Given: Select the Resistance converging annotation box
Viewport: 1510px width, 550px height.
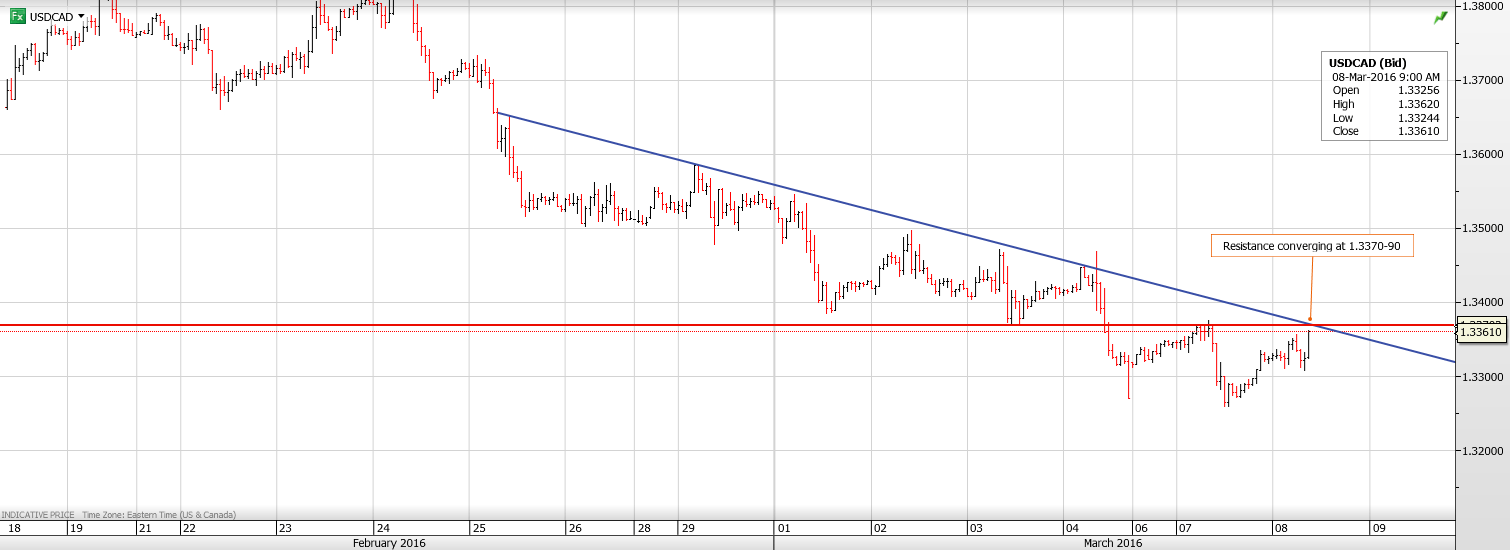Looking at the screenshot, I should 1312,245.
